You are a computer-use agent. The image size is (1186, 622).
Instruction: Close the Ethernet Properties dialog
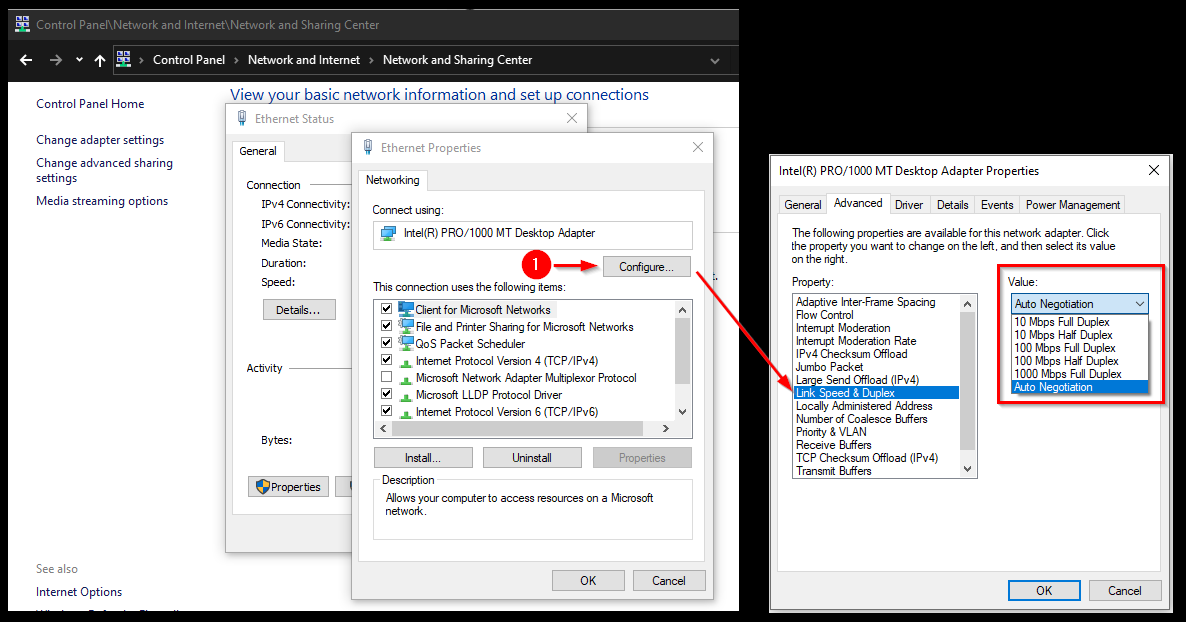[698, 147]
